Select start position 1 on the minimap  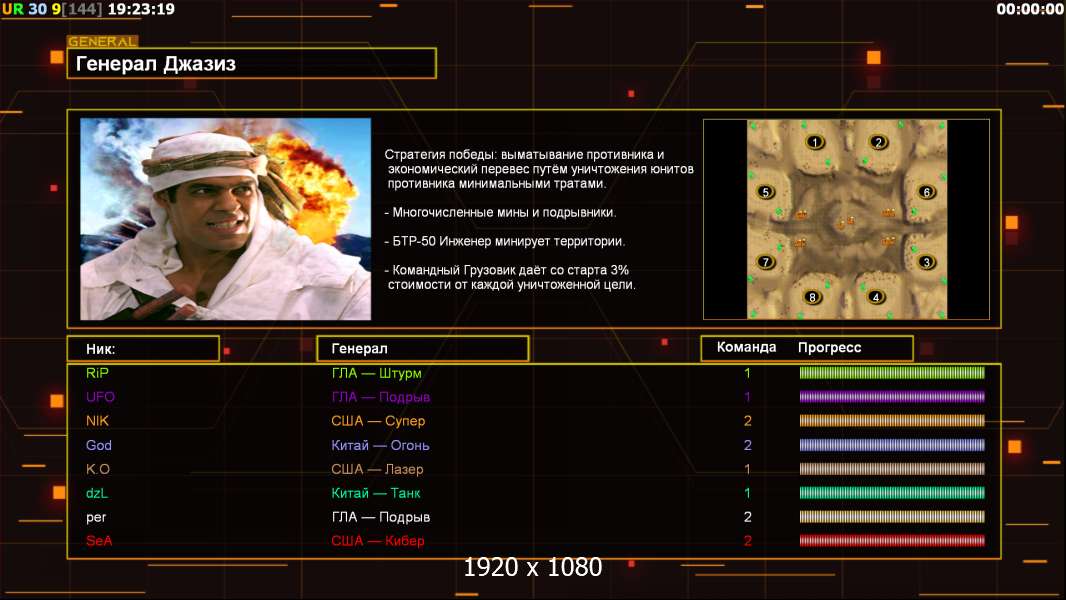(x=814, y=142)
